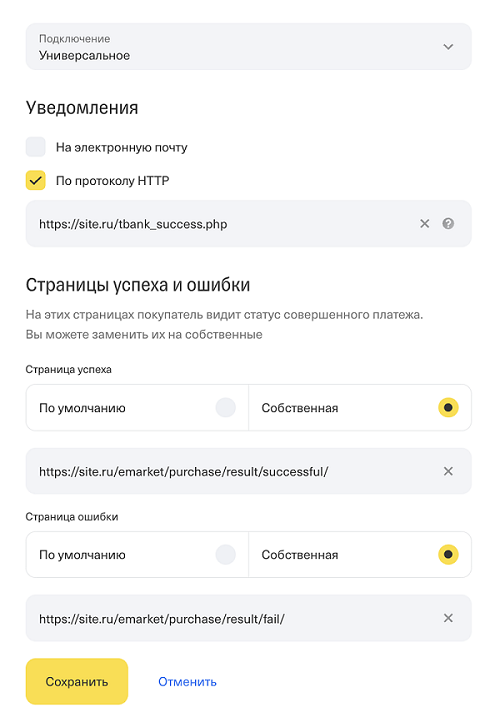Click the Сохранить button
The height and width of the screenshot is (722, 500).
point(77,681)
